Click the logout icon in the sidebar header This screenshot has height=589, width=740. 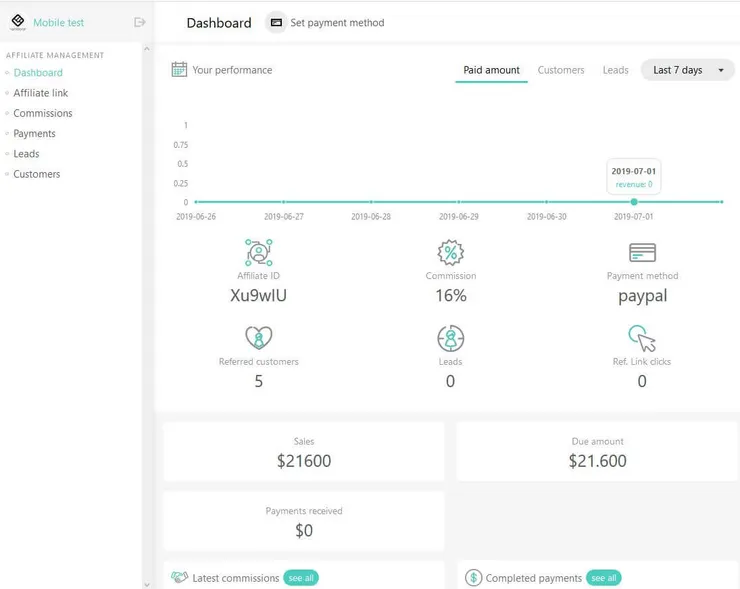coord(140,22)
